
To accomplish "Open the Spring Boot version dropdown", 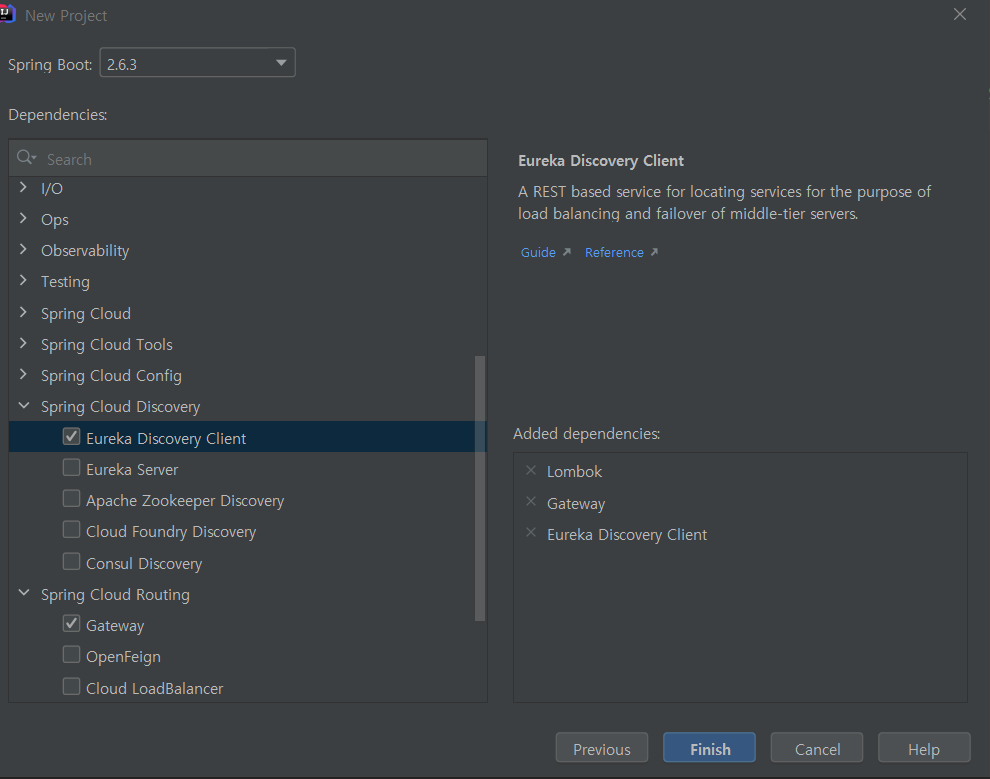I will [x=198, y=63].
